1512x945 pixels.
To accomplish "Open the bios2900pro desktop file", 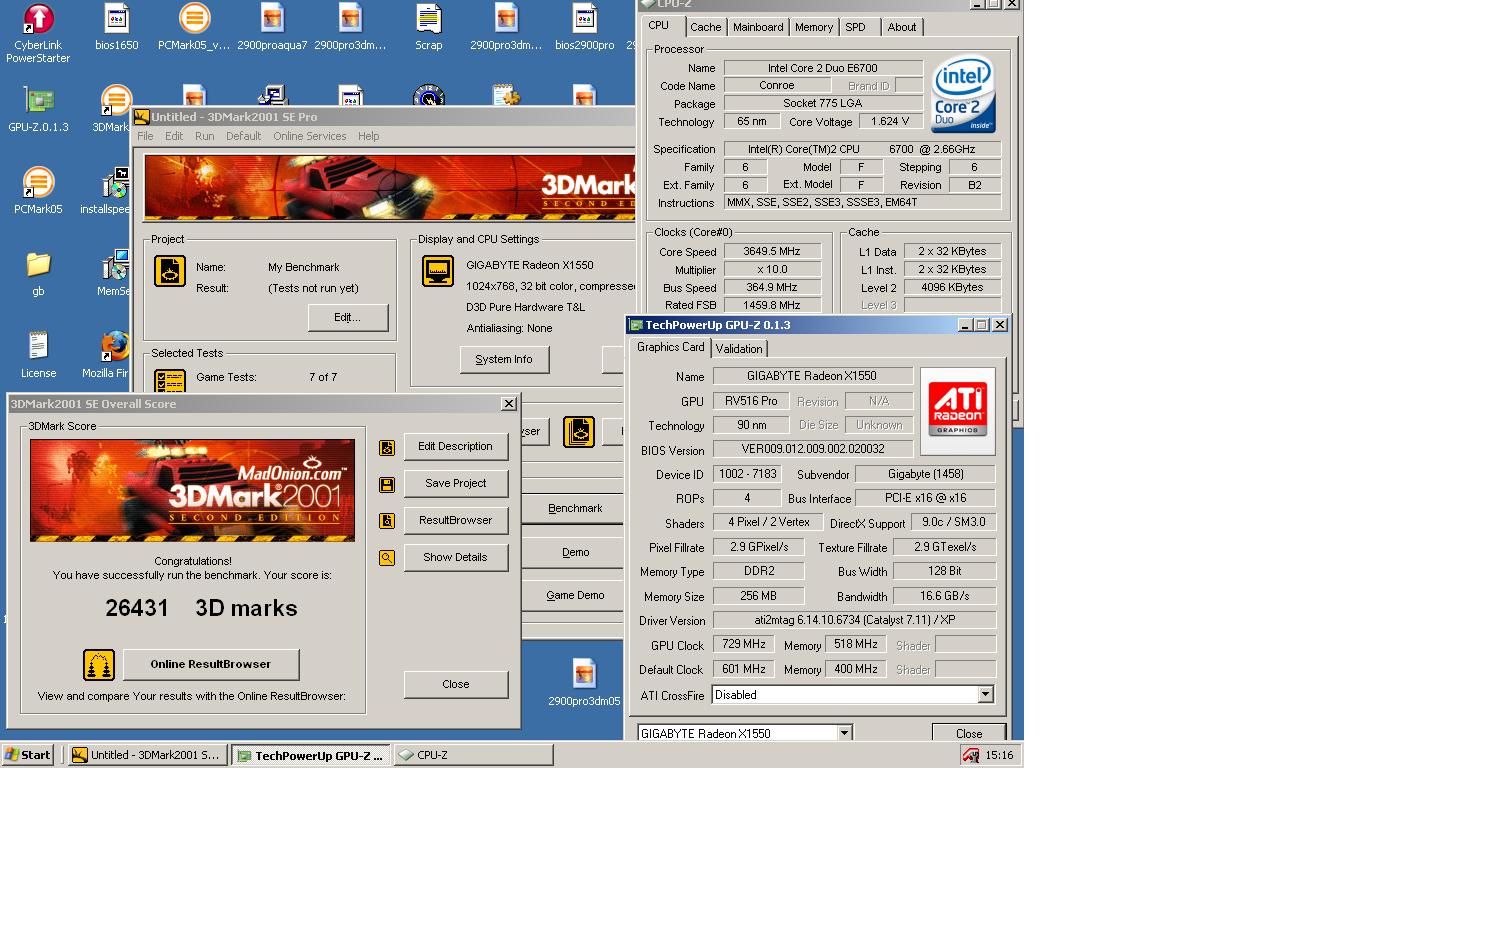I will click(584, 27).
